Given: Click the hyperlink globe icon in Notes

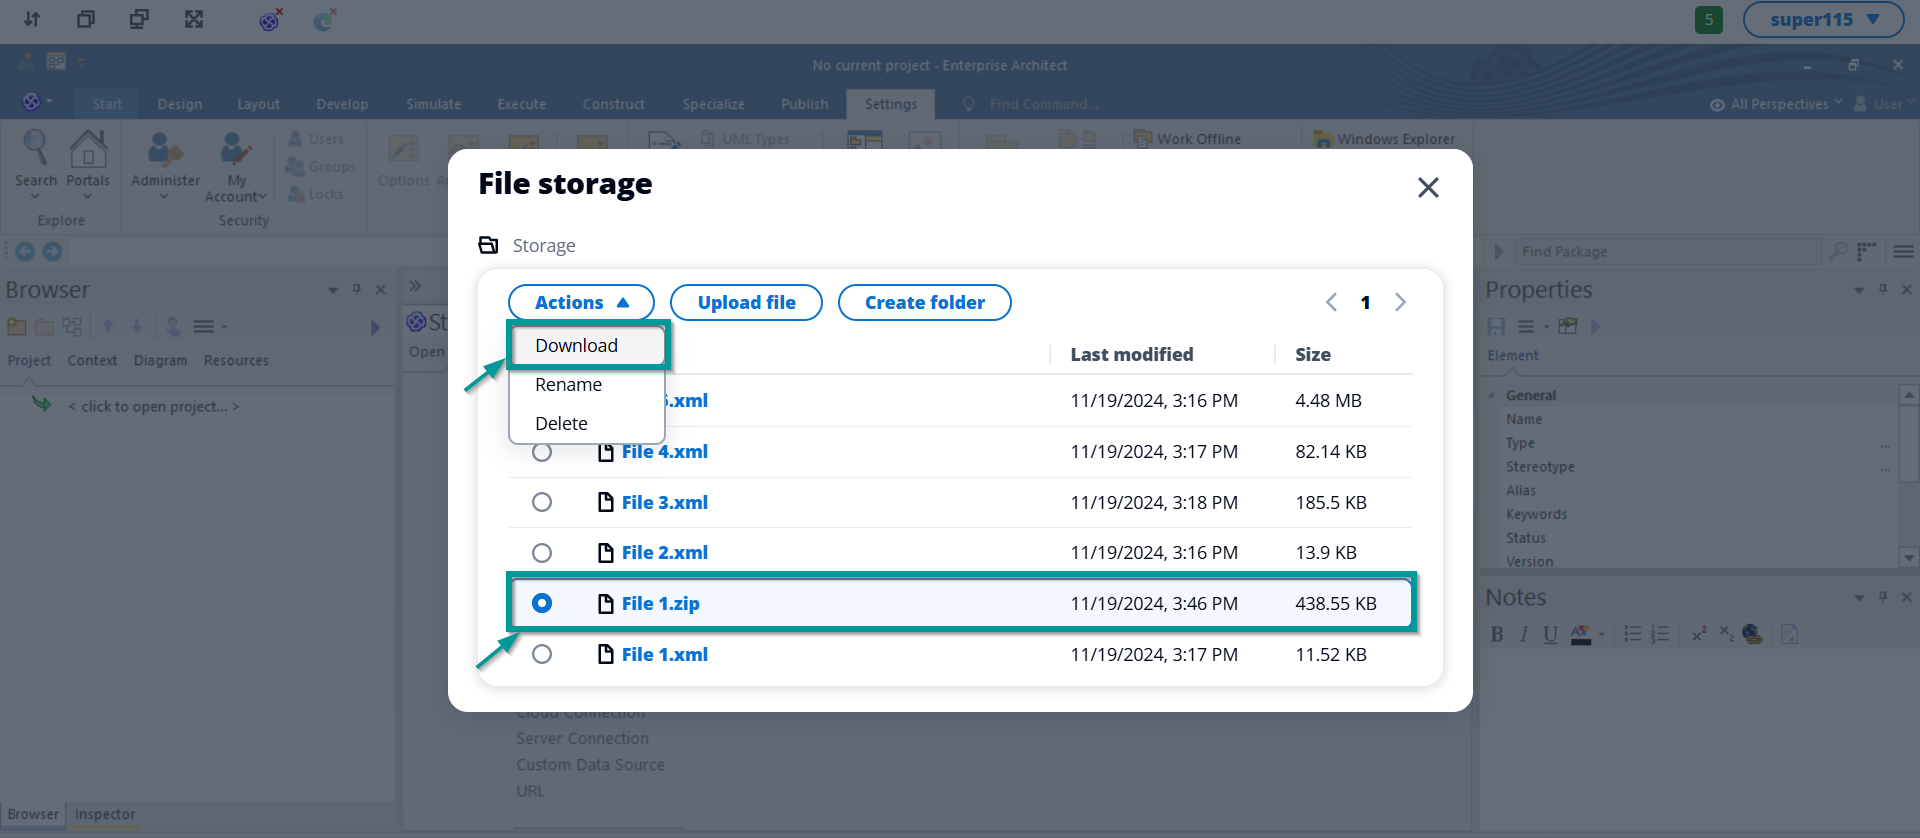Looking at the screenshot, I should pos(1752,634).
